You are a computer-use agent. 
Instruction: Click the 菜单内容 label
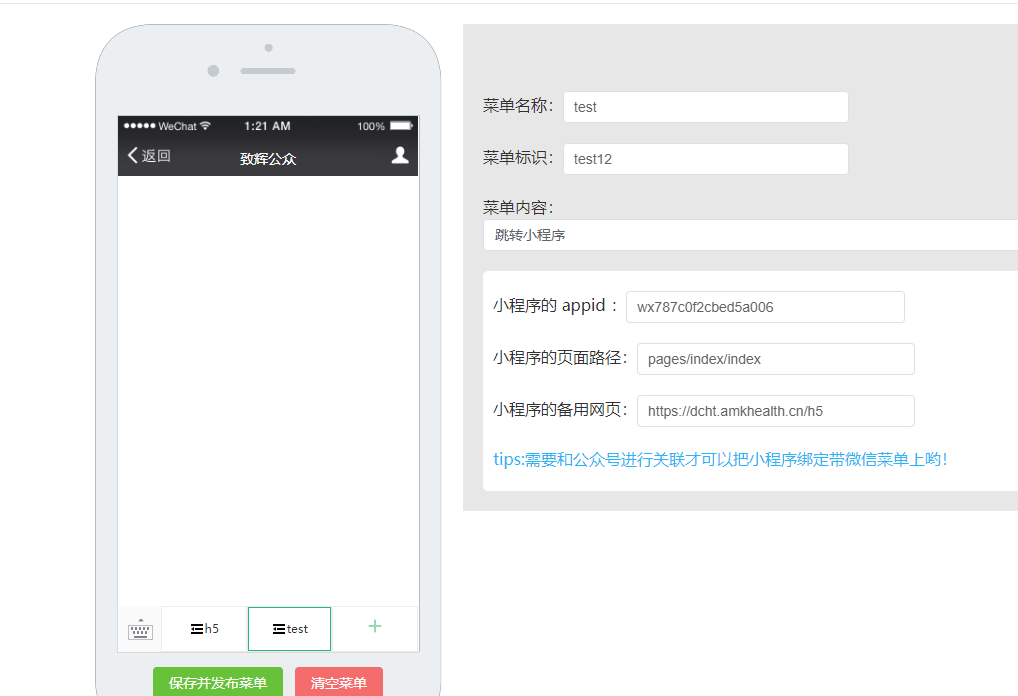pos(517,208)
